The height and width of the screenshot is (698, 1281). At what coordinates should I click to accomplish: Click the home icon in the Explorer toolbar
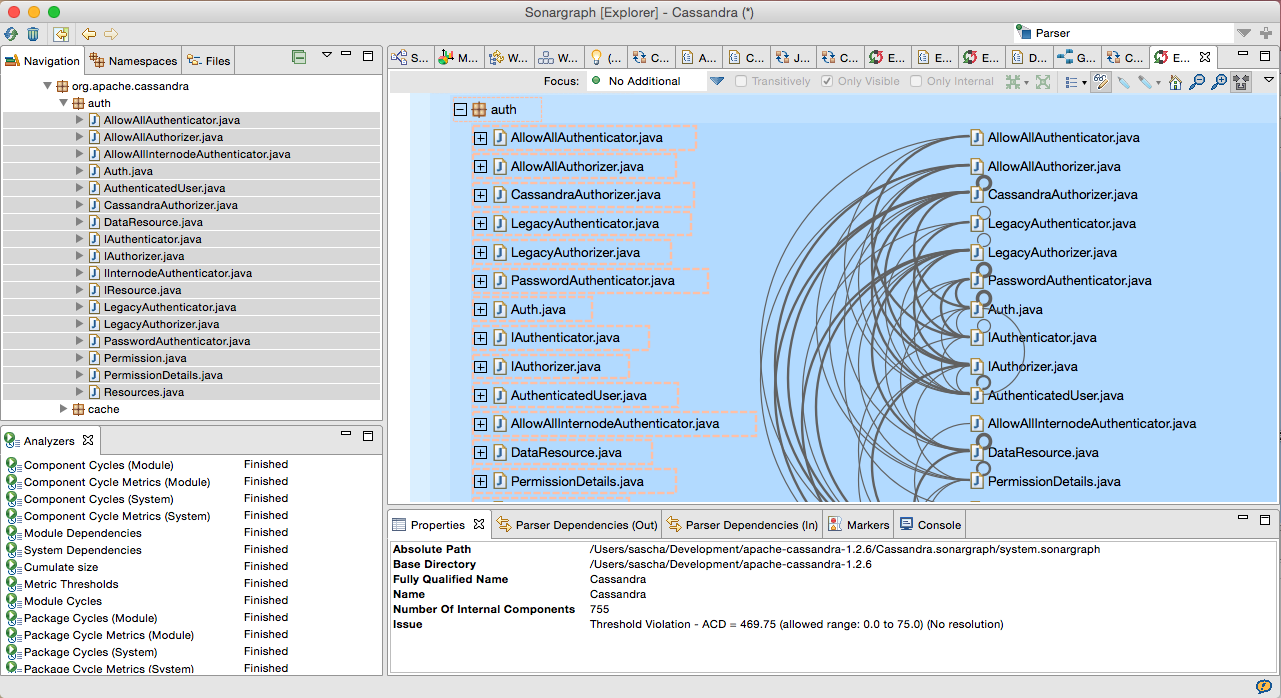click(1176, 82)
